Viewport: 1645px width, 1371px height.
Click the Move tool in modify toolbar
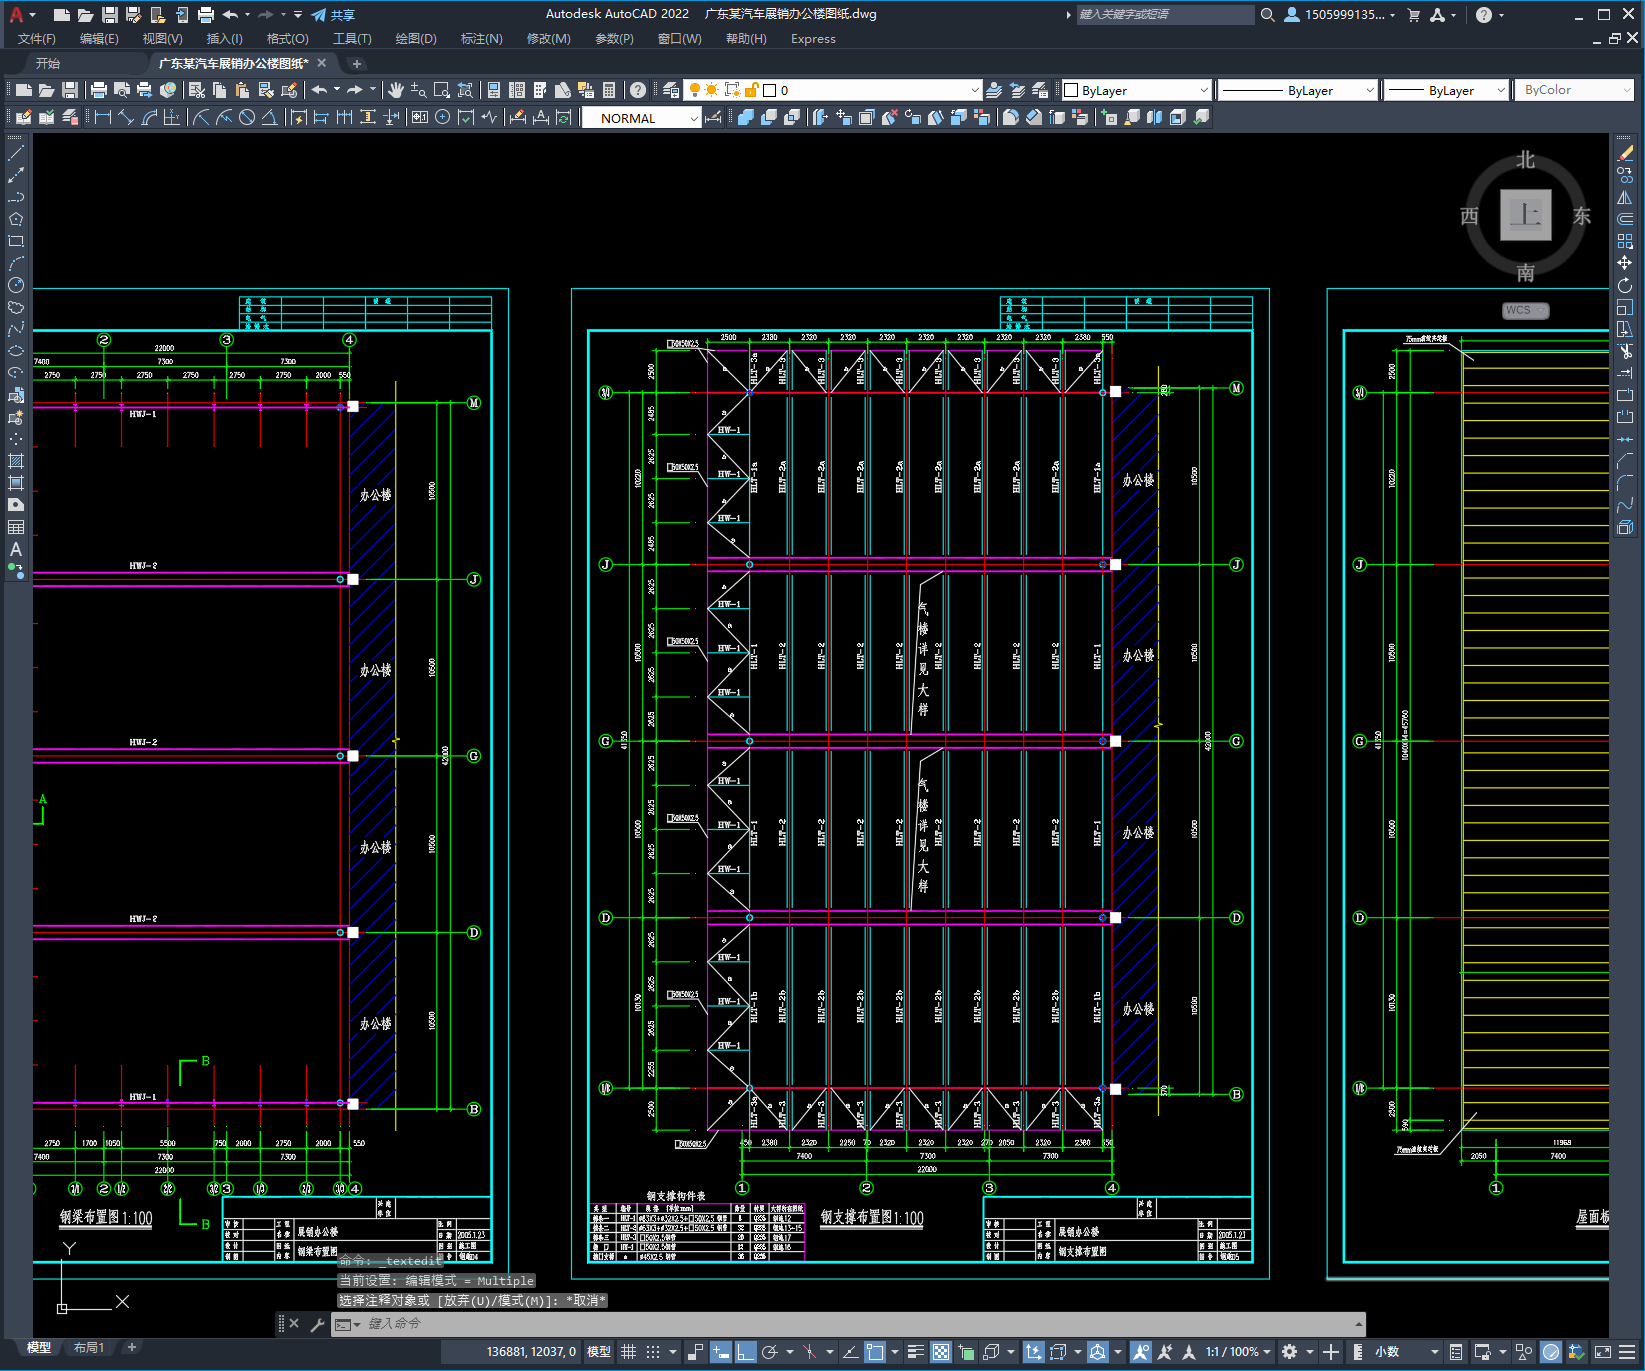pos(1625,263)
